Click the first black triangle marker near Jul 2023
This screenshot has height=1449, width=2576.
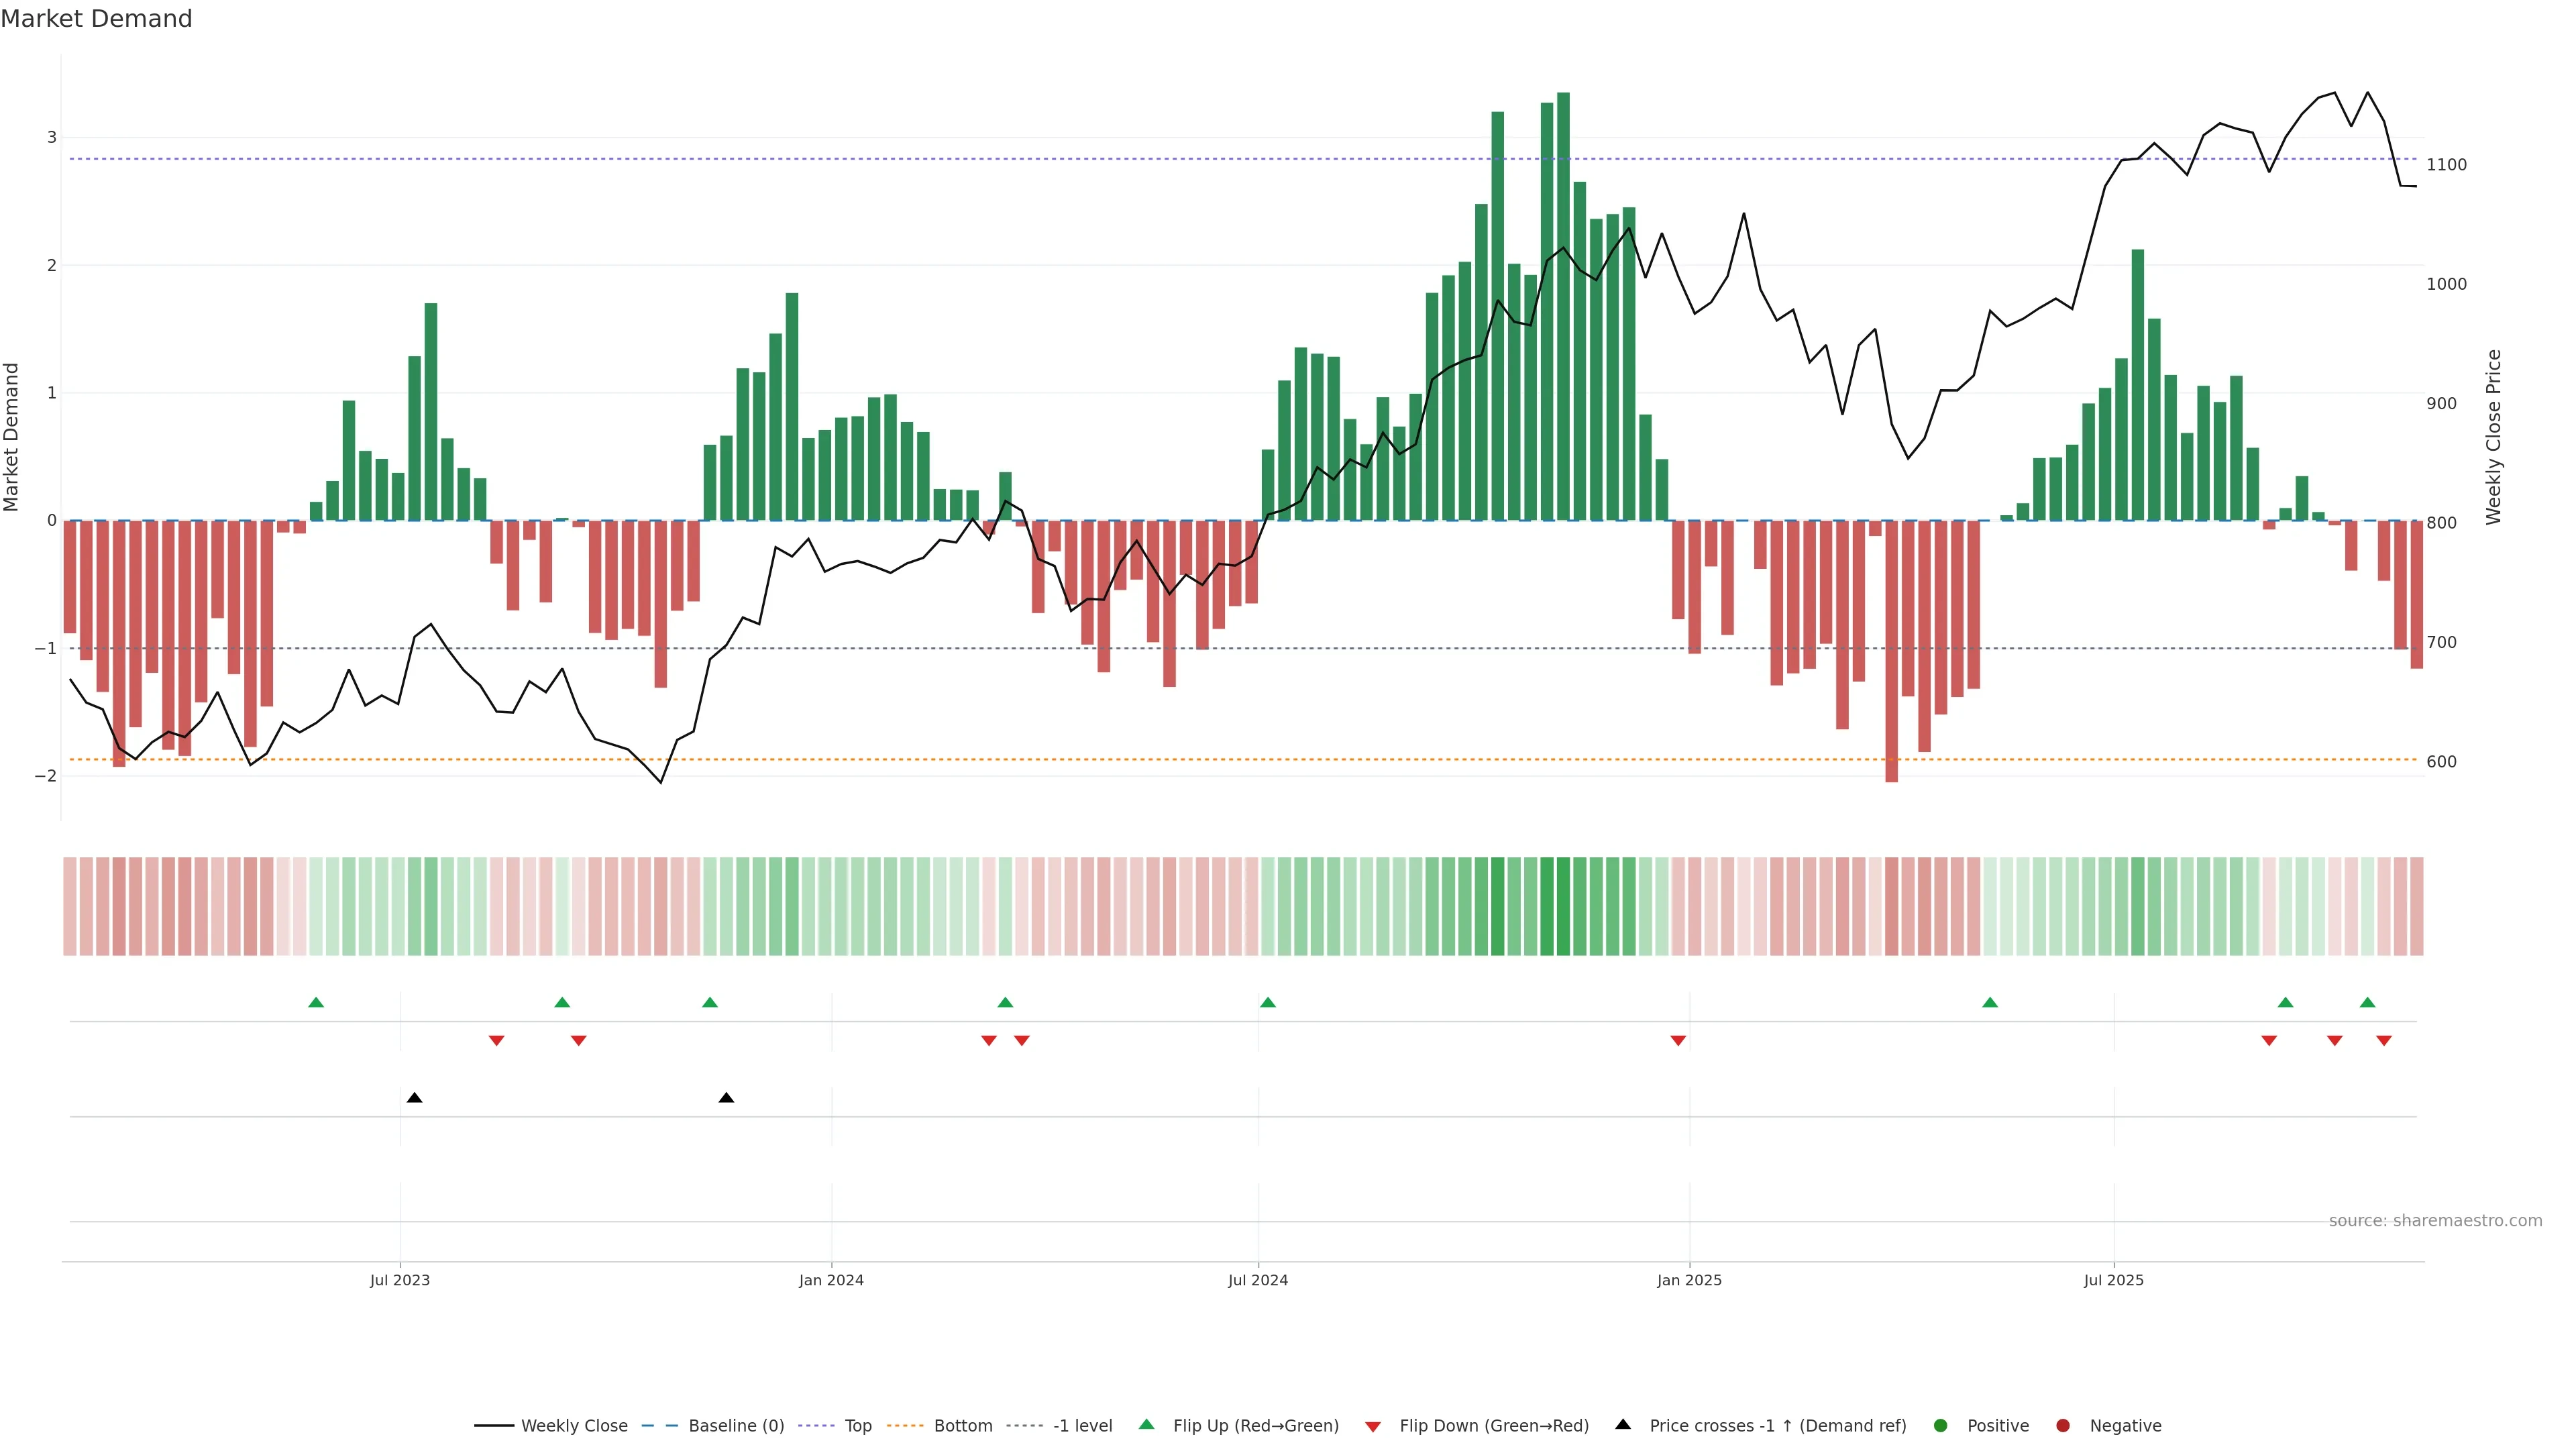click(415, 1098)
